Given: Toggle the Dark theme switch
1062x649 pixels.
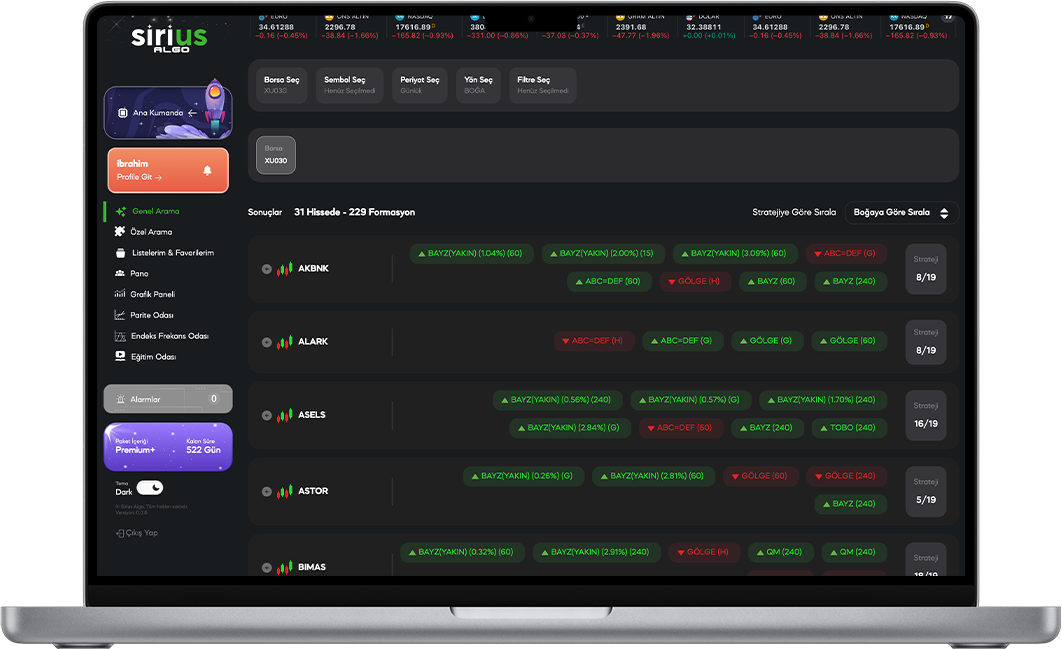Looking at the screenshot, I should click(x=150, y=488).
